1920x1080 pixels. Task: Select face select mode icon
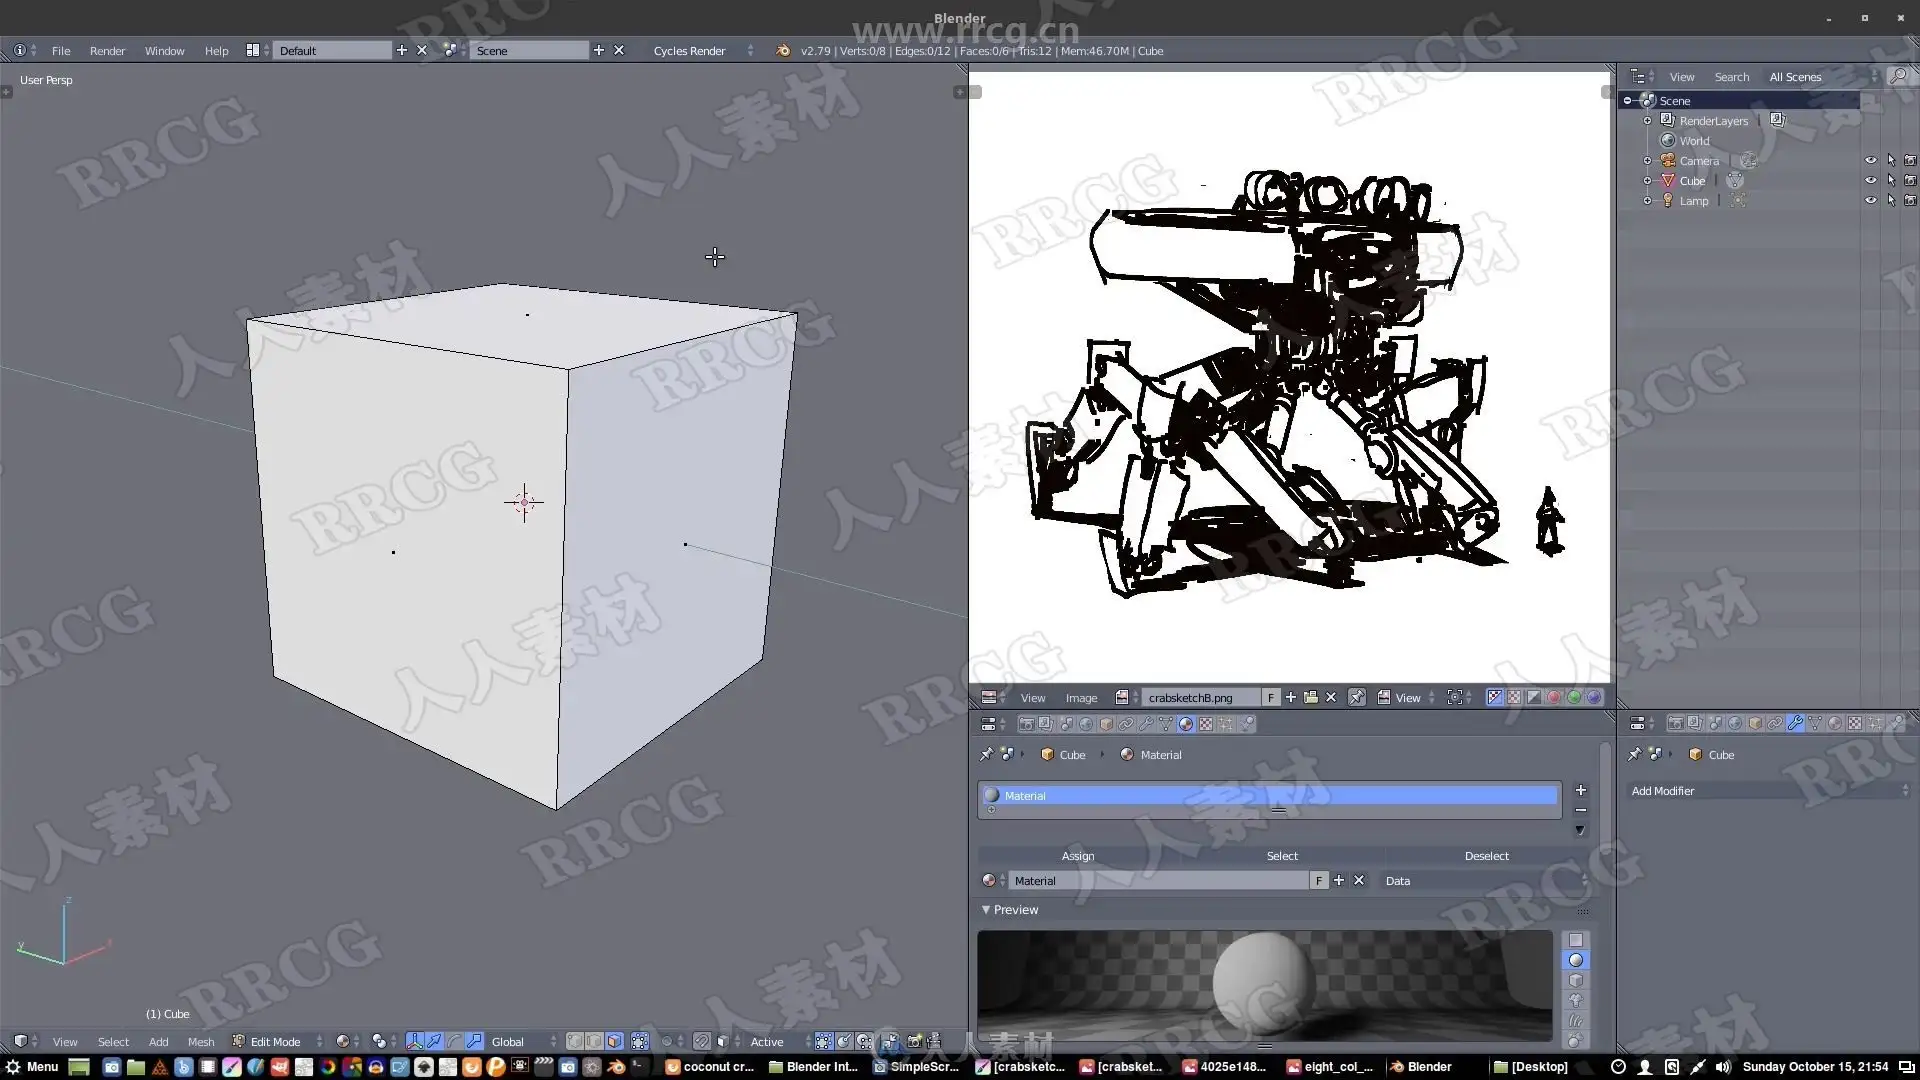tap(614, 1041)
